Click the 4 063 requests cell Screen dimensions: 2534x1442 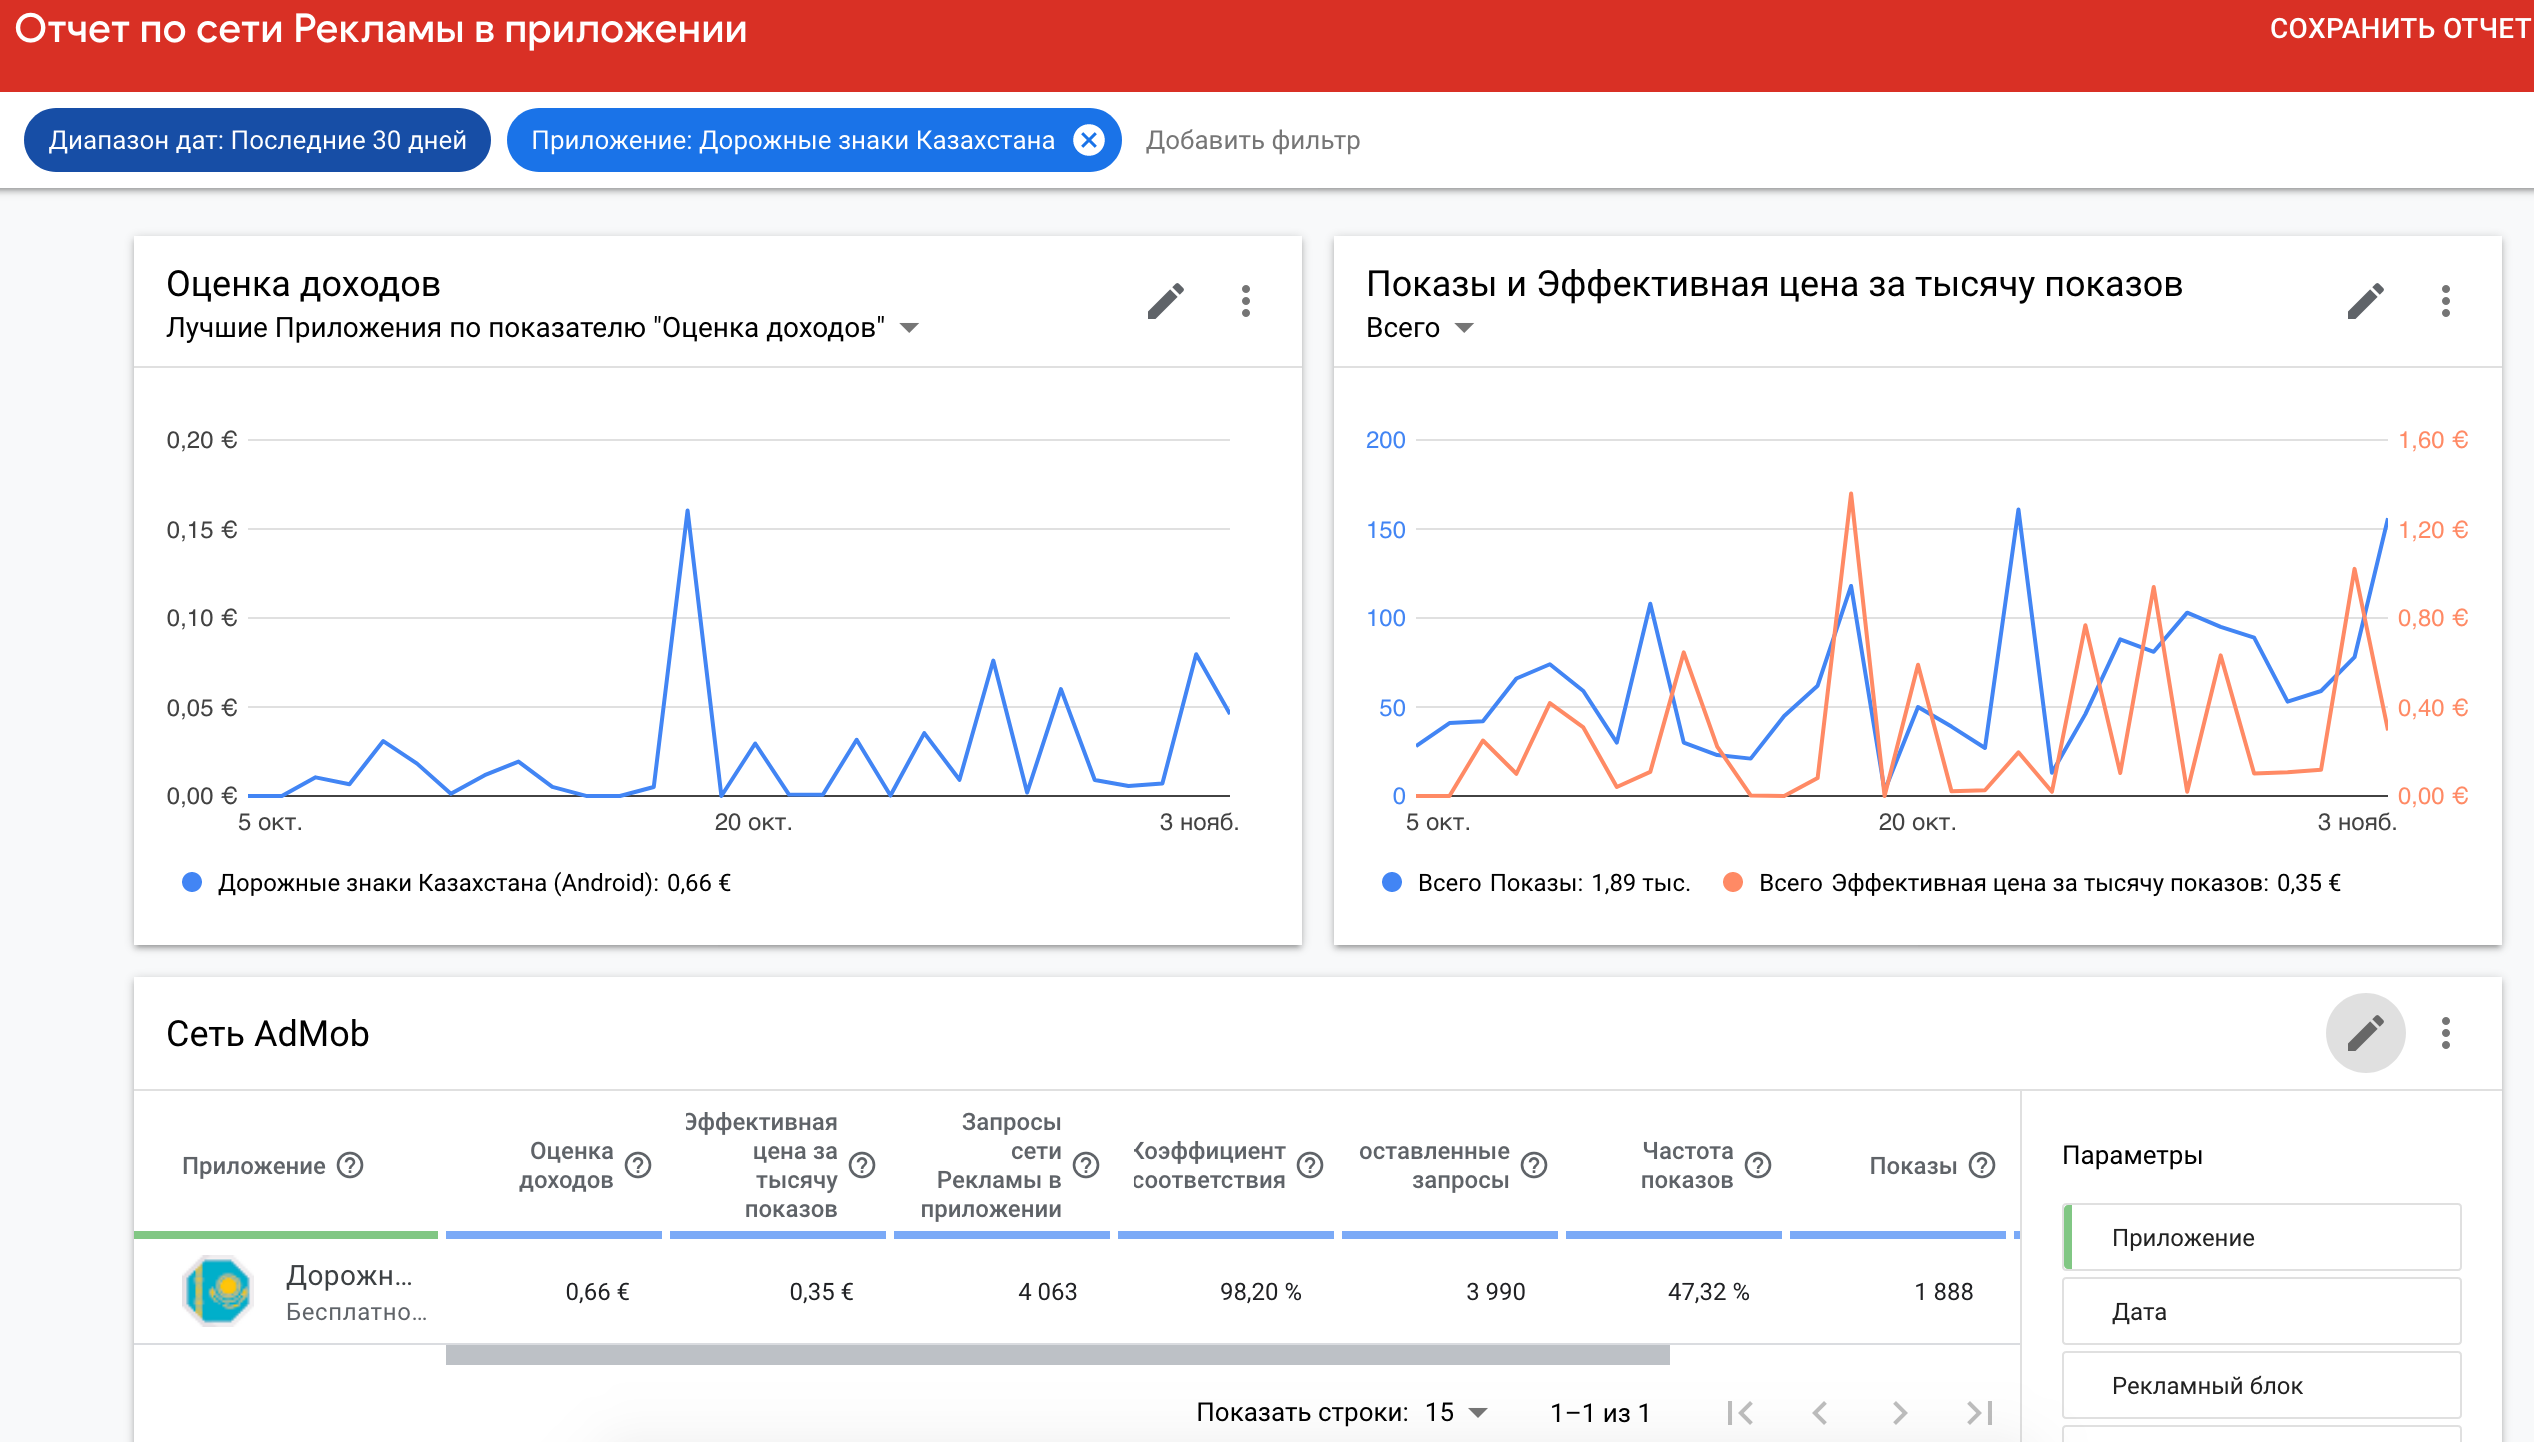[1048, 1292]
